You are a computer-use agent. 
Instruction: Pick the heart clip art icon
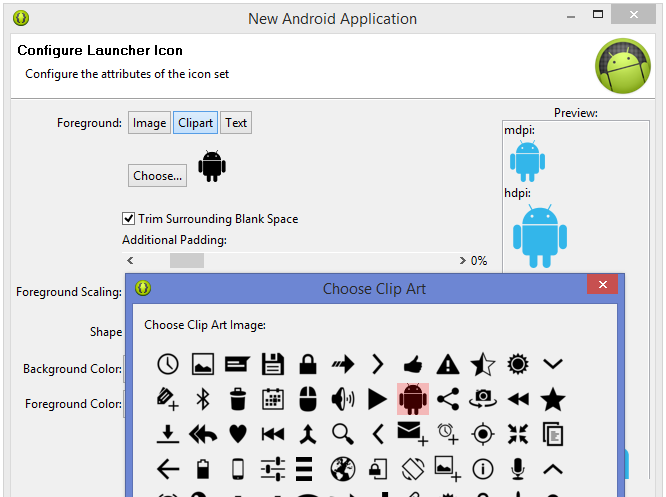click(x=238, y=434)
